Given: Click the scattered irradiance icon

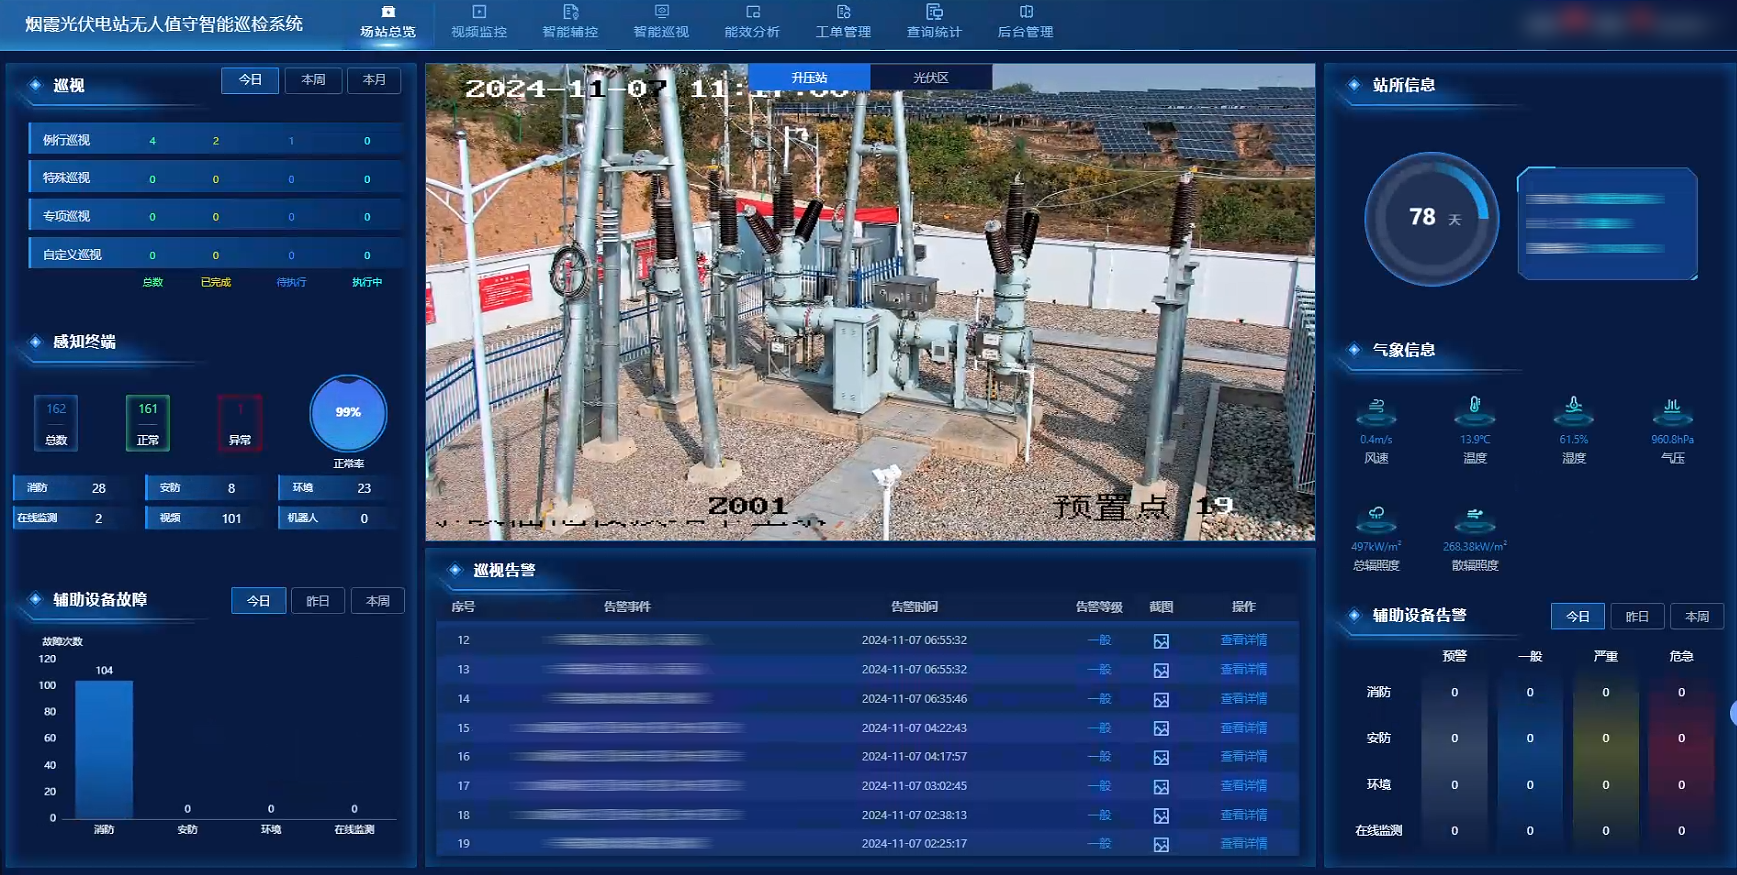Looking at the screenshot, I should point(1474,518).
